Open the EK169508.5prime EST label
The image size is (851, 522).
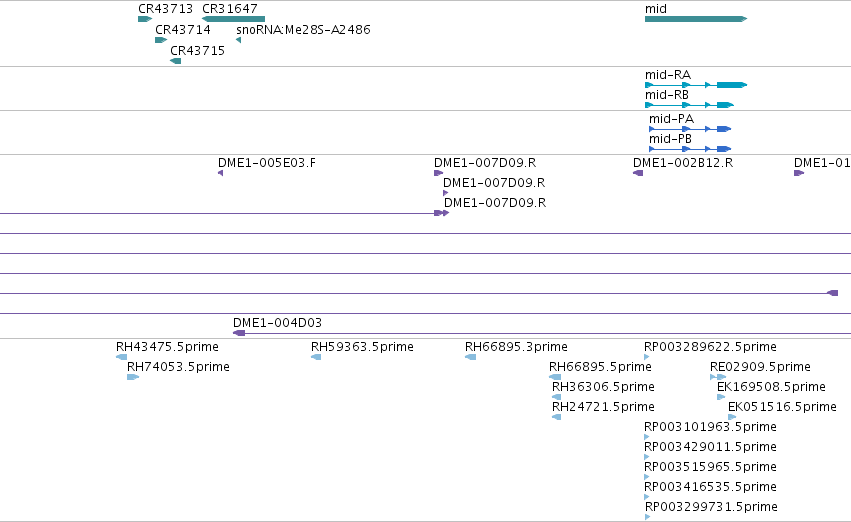click(771, 387)
